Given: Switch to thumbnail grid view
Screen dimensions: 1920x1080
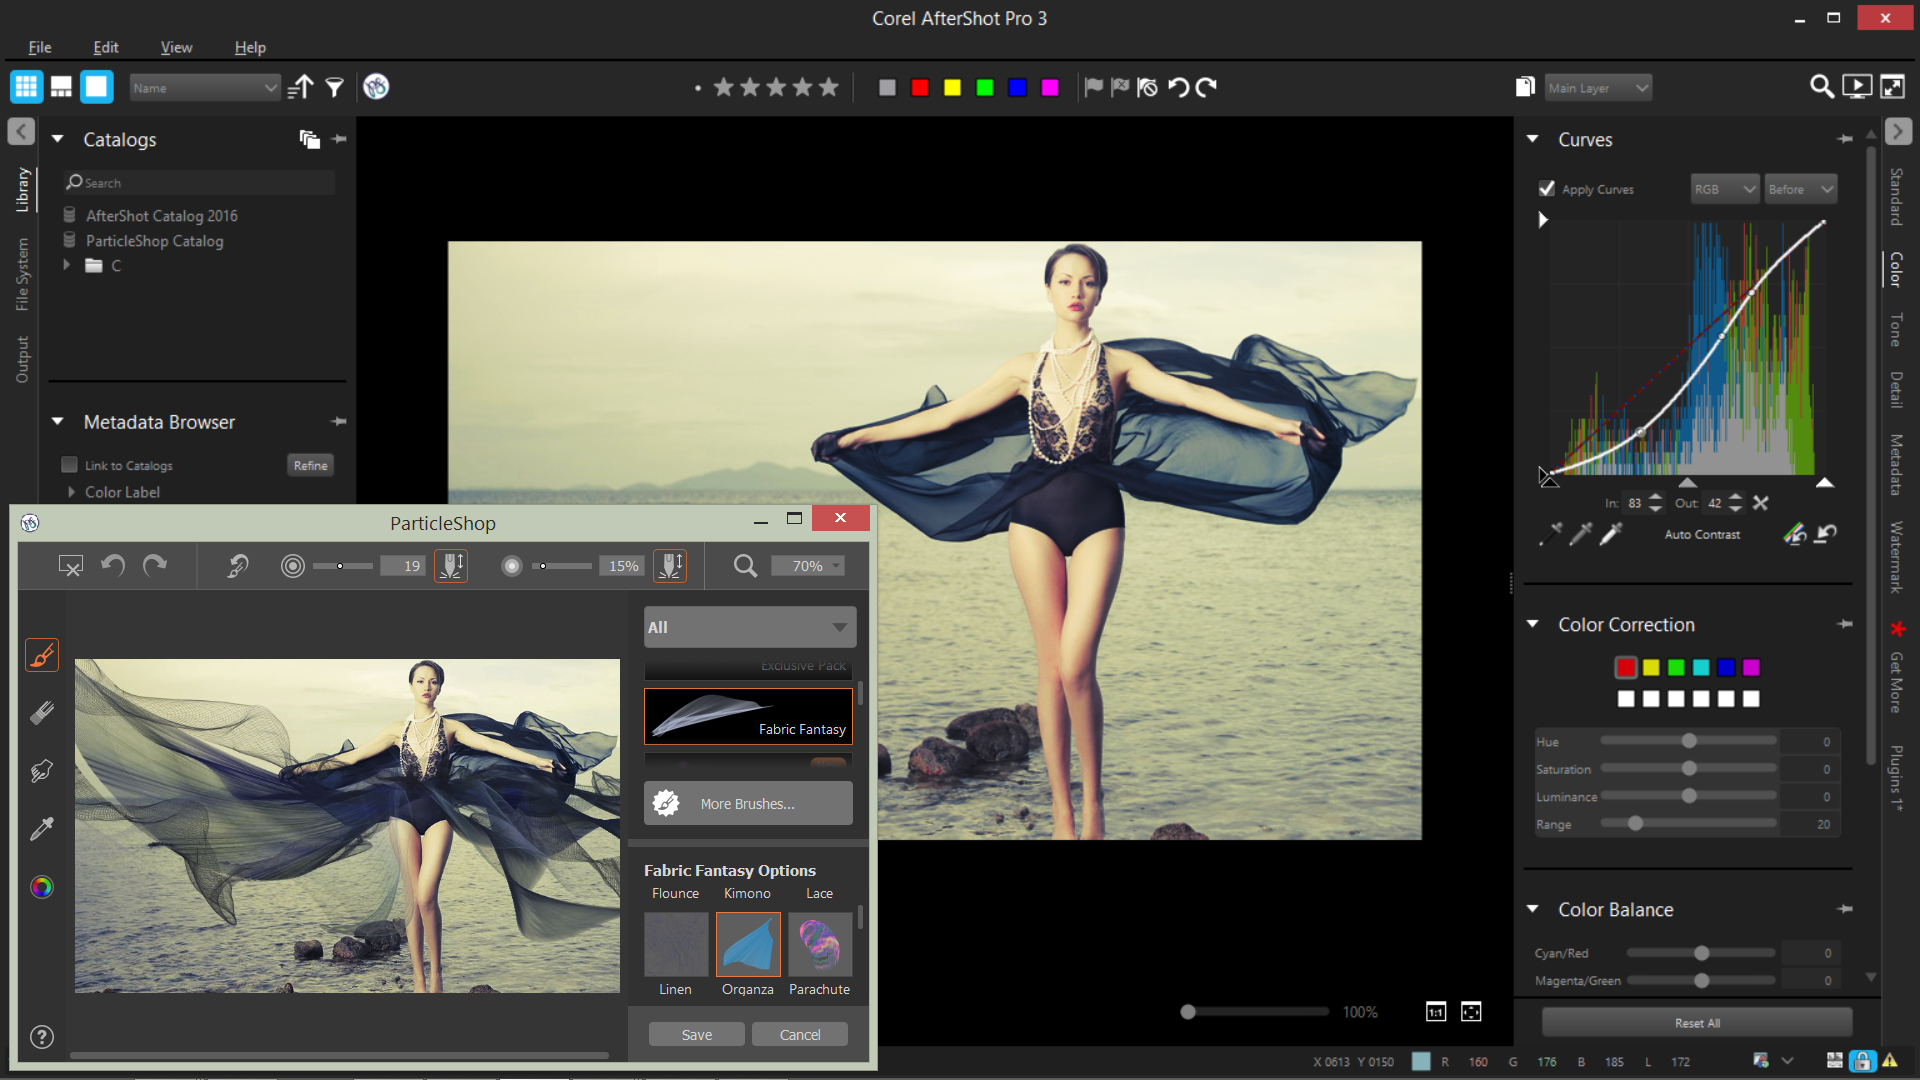Looking at the screenshot, I should pos(26,87).
